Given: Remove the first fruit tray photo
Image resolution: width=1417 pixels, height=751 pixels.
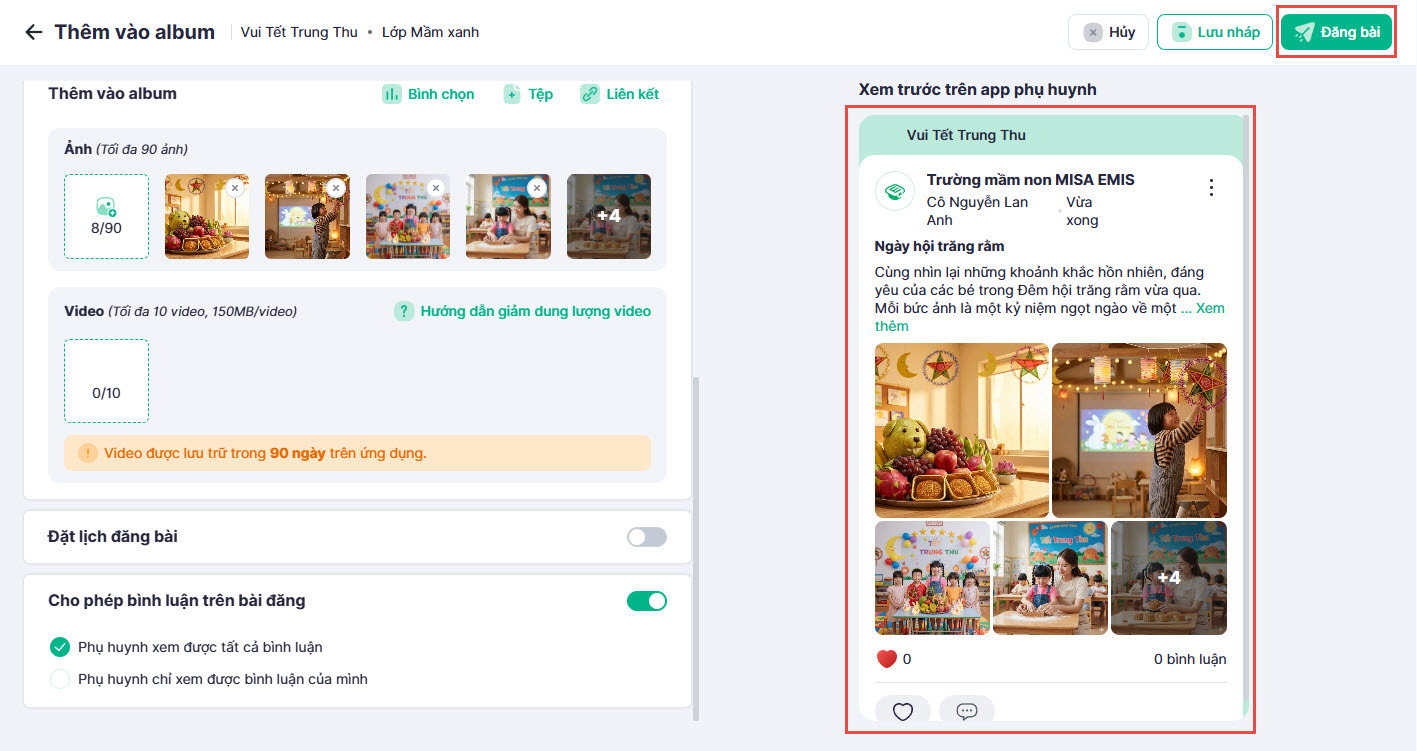Looking at the screenshot, I should (234, 187).
